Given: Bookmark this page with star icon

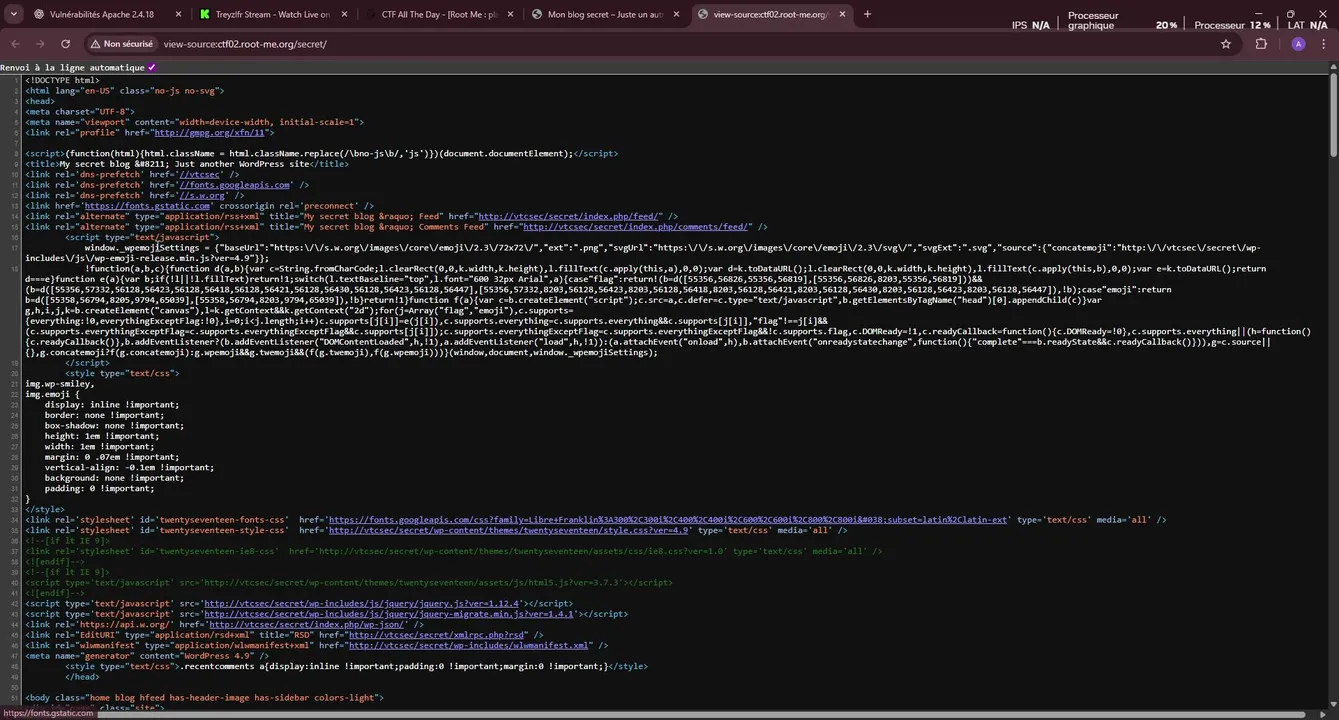Looking at the screenshot, I should point(1226,44).
